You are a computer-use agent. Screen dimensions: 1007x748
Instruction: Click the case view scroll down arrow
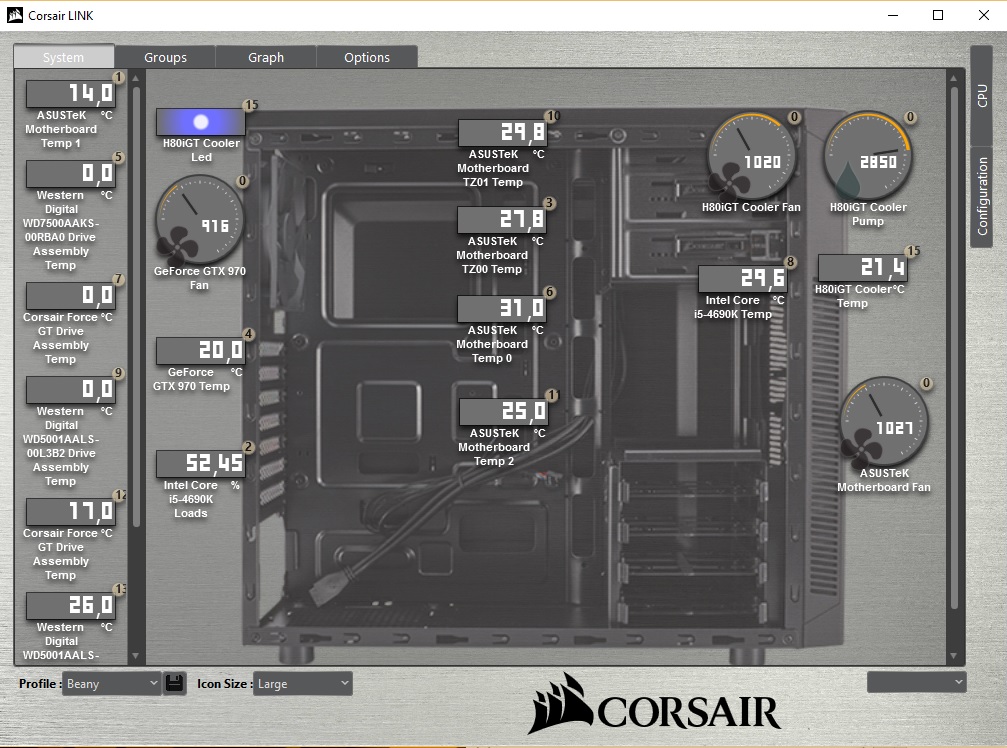click(954, 656)
